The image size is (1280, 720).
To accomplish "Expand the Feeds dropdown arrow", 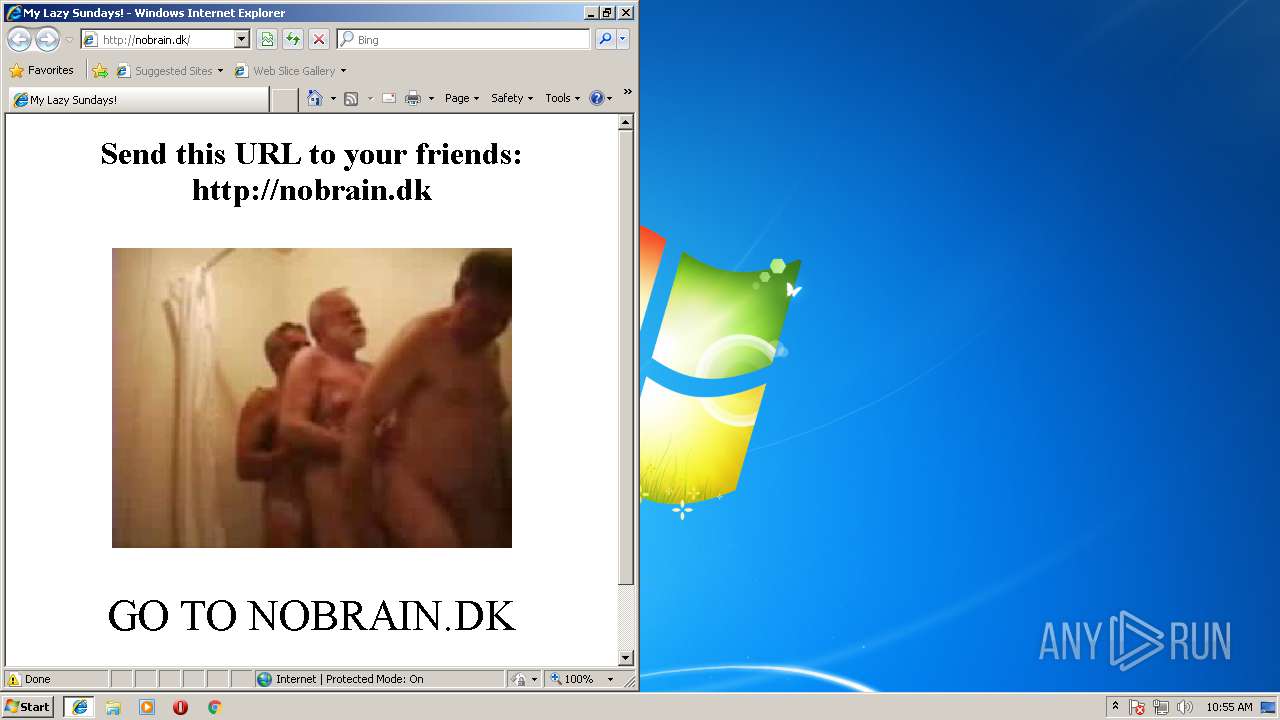I will (370, 98).
